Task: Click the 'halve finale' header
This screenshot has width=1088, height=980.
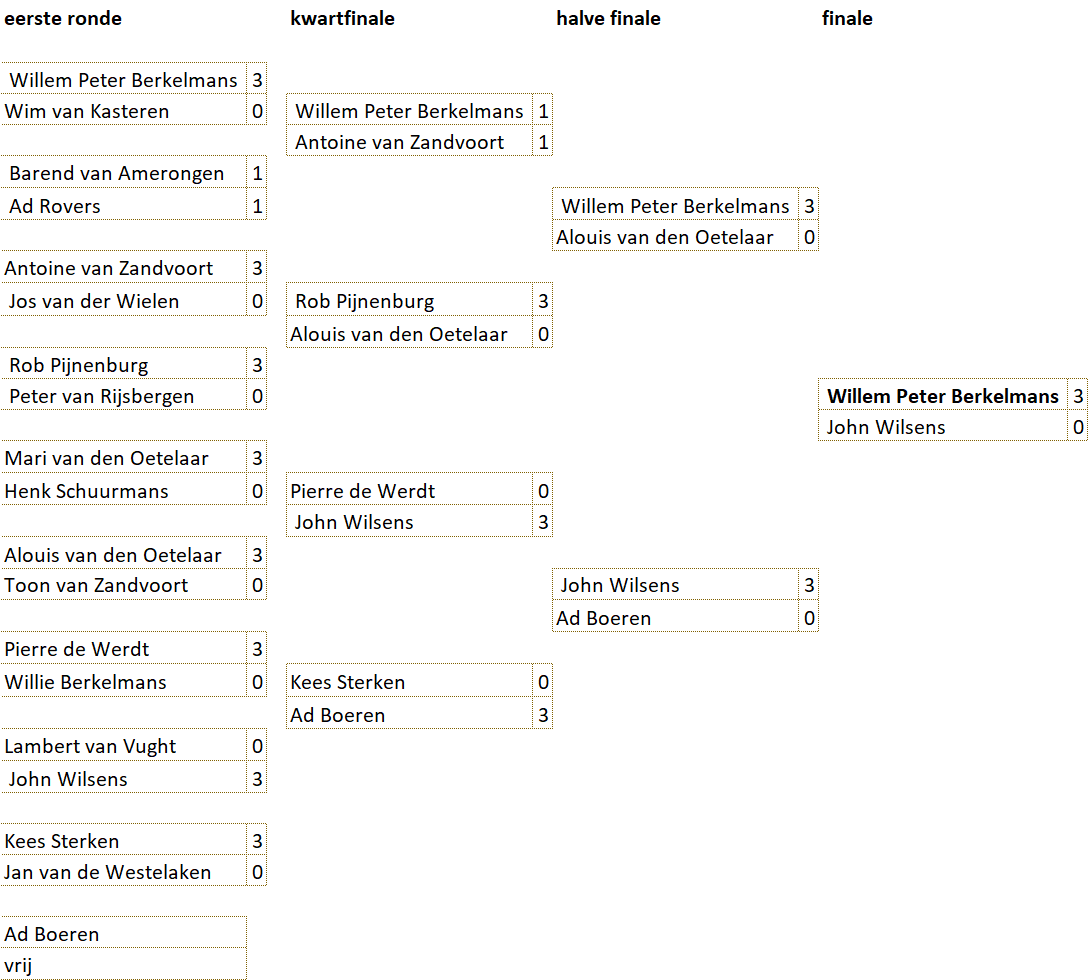Action: (x=608, y=18)
